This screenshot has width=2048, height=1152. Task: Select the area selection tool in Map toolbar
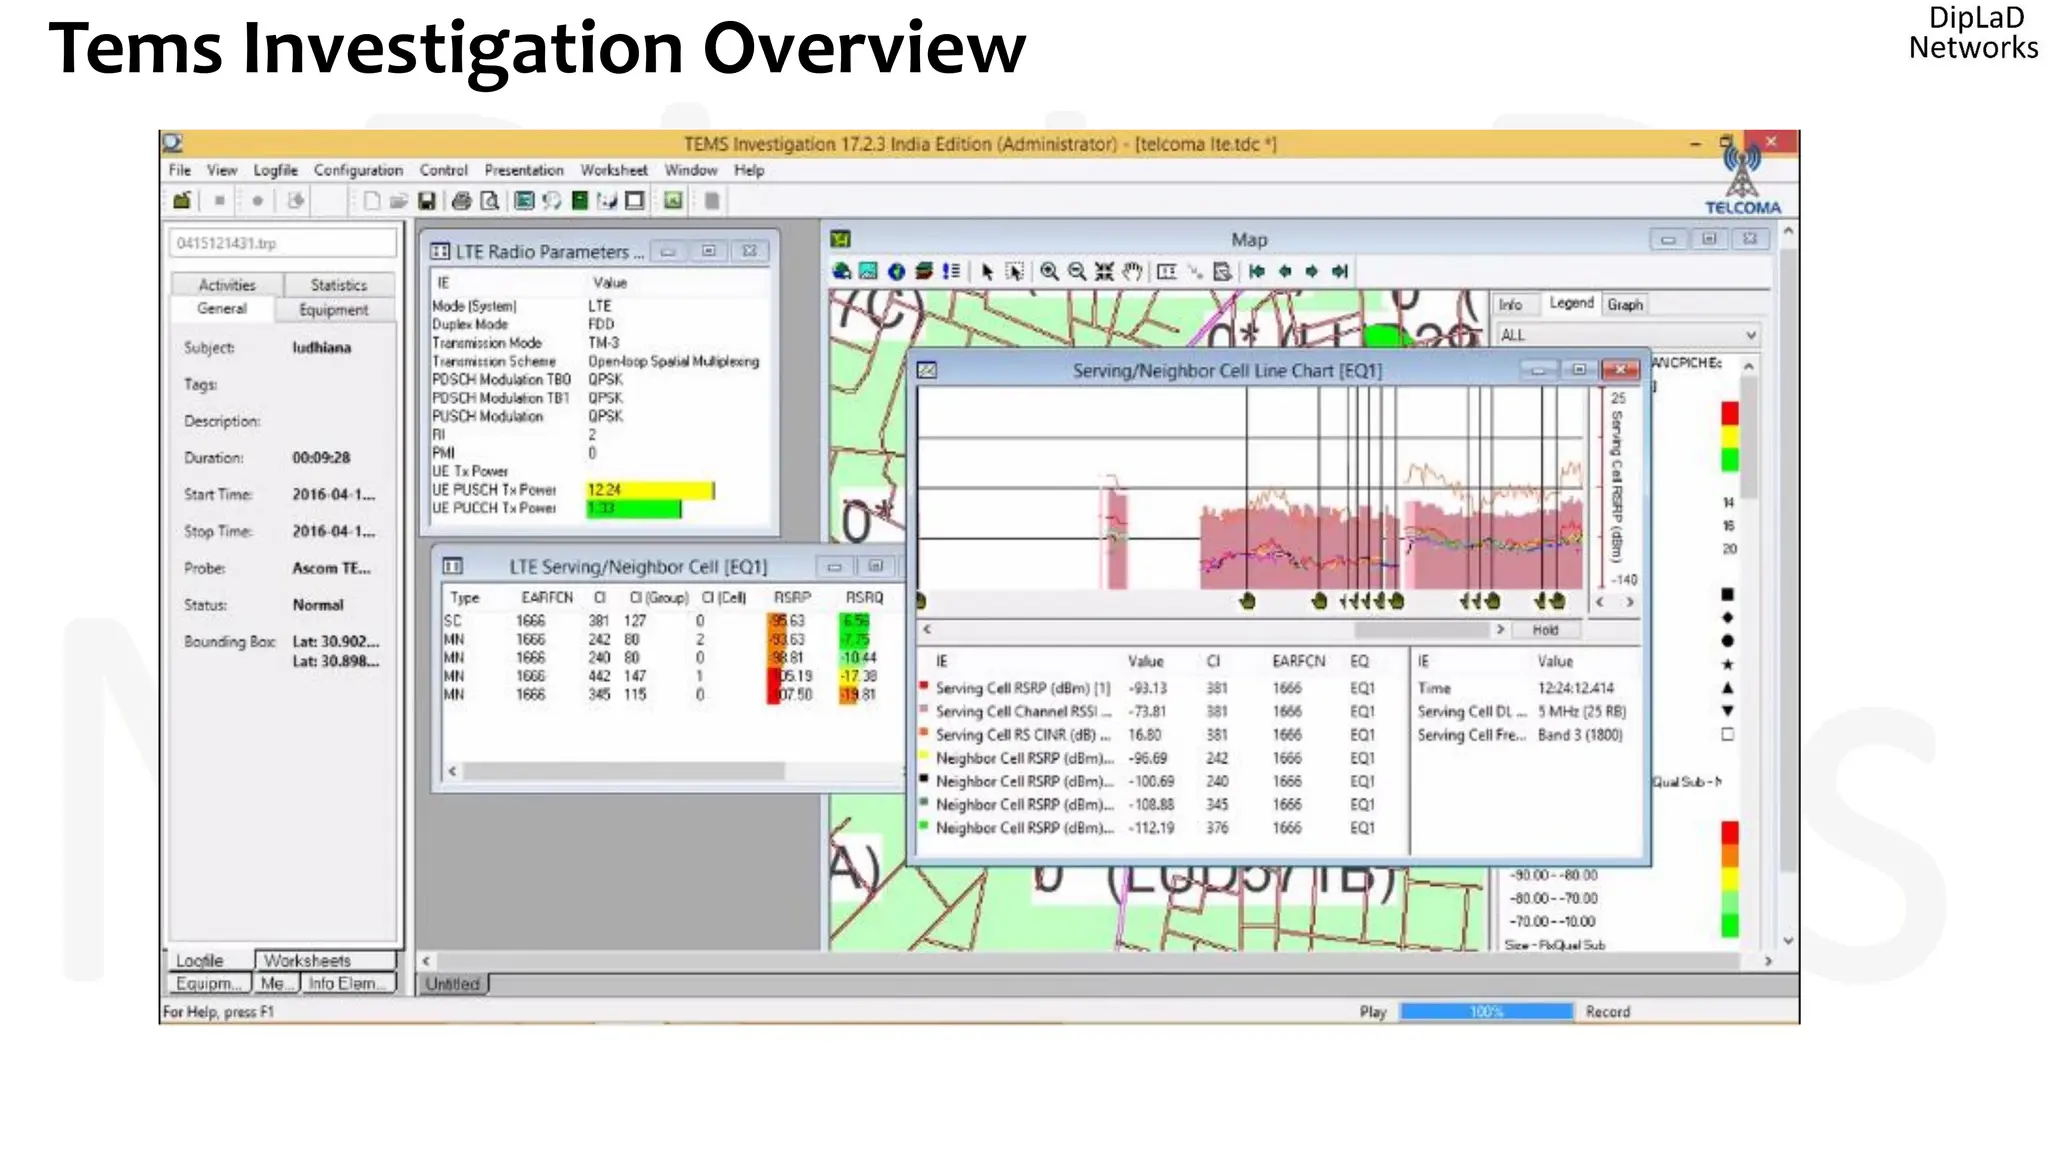pos(1015,271)
